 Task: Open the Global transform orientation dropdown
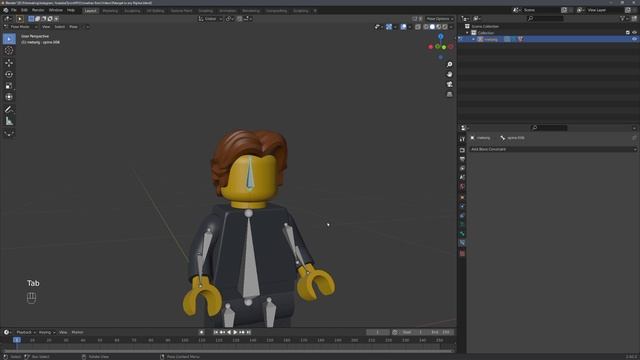(210, 19)
